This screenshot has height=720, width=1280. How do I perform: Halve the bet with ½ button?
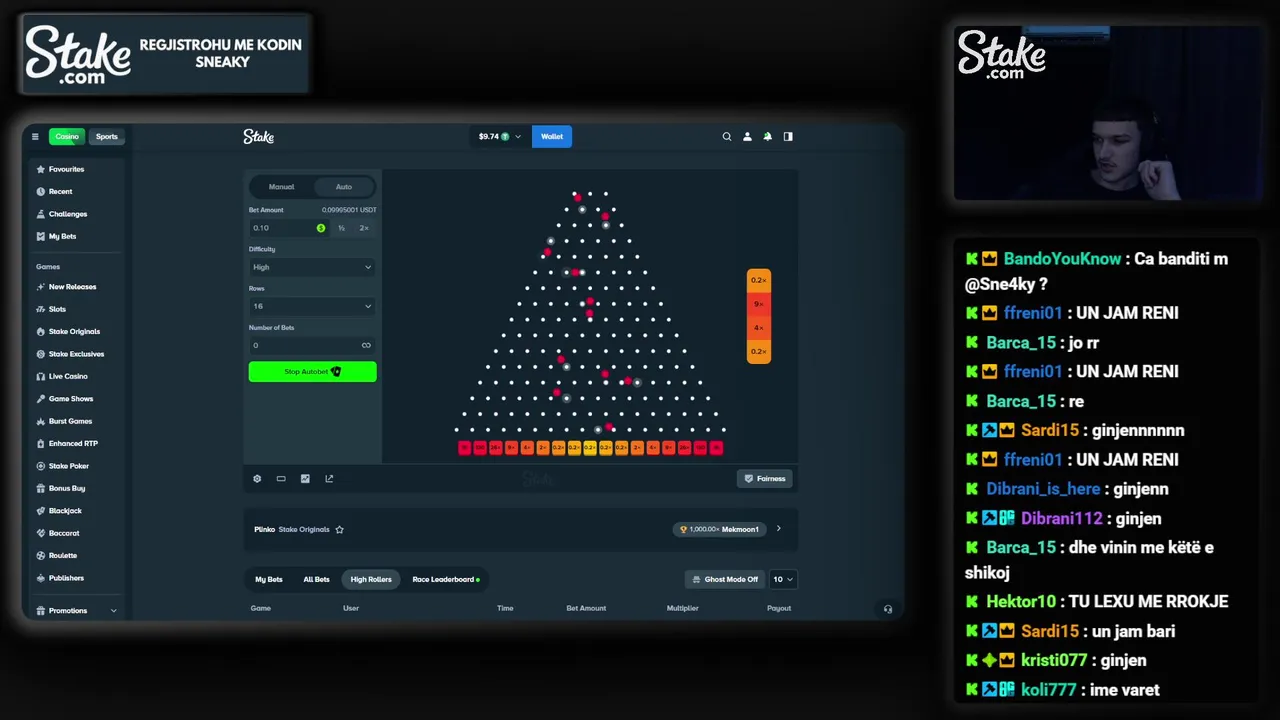pos(341,228)
